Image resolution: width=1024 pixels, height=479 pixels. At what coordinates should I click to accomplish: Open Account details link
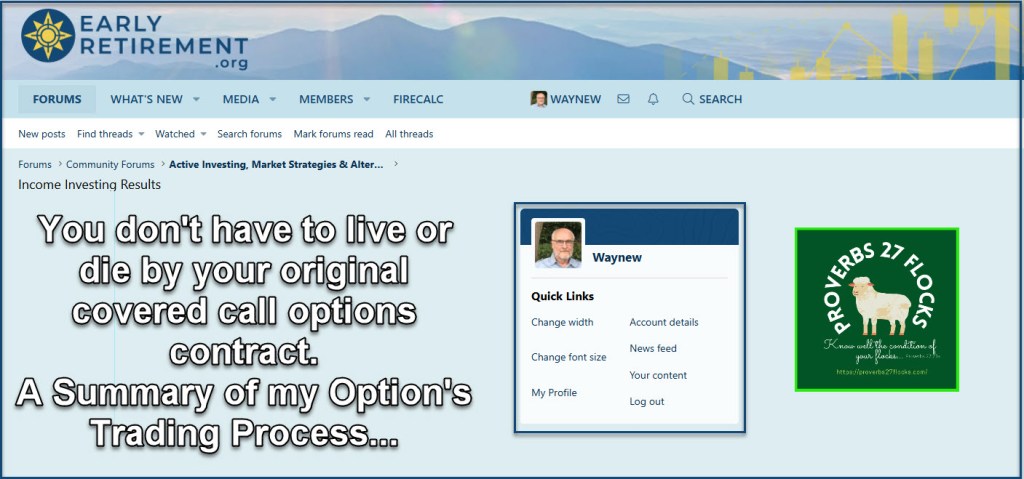click(x=663, y=322)
